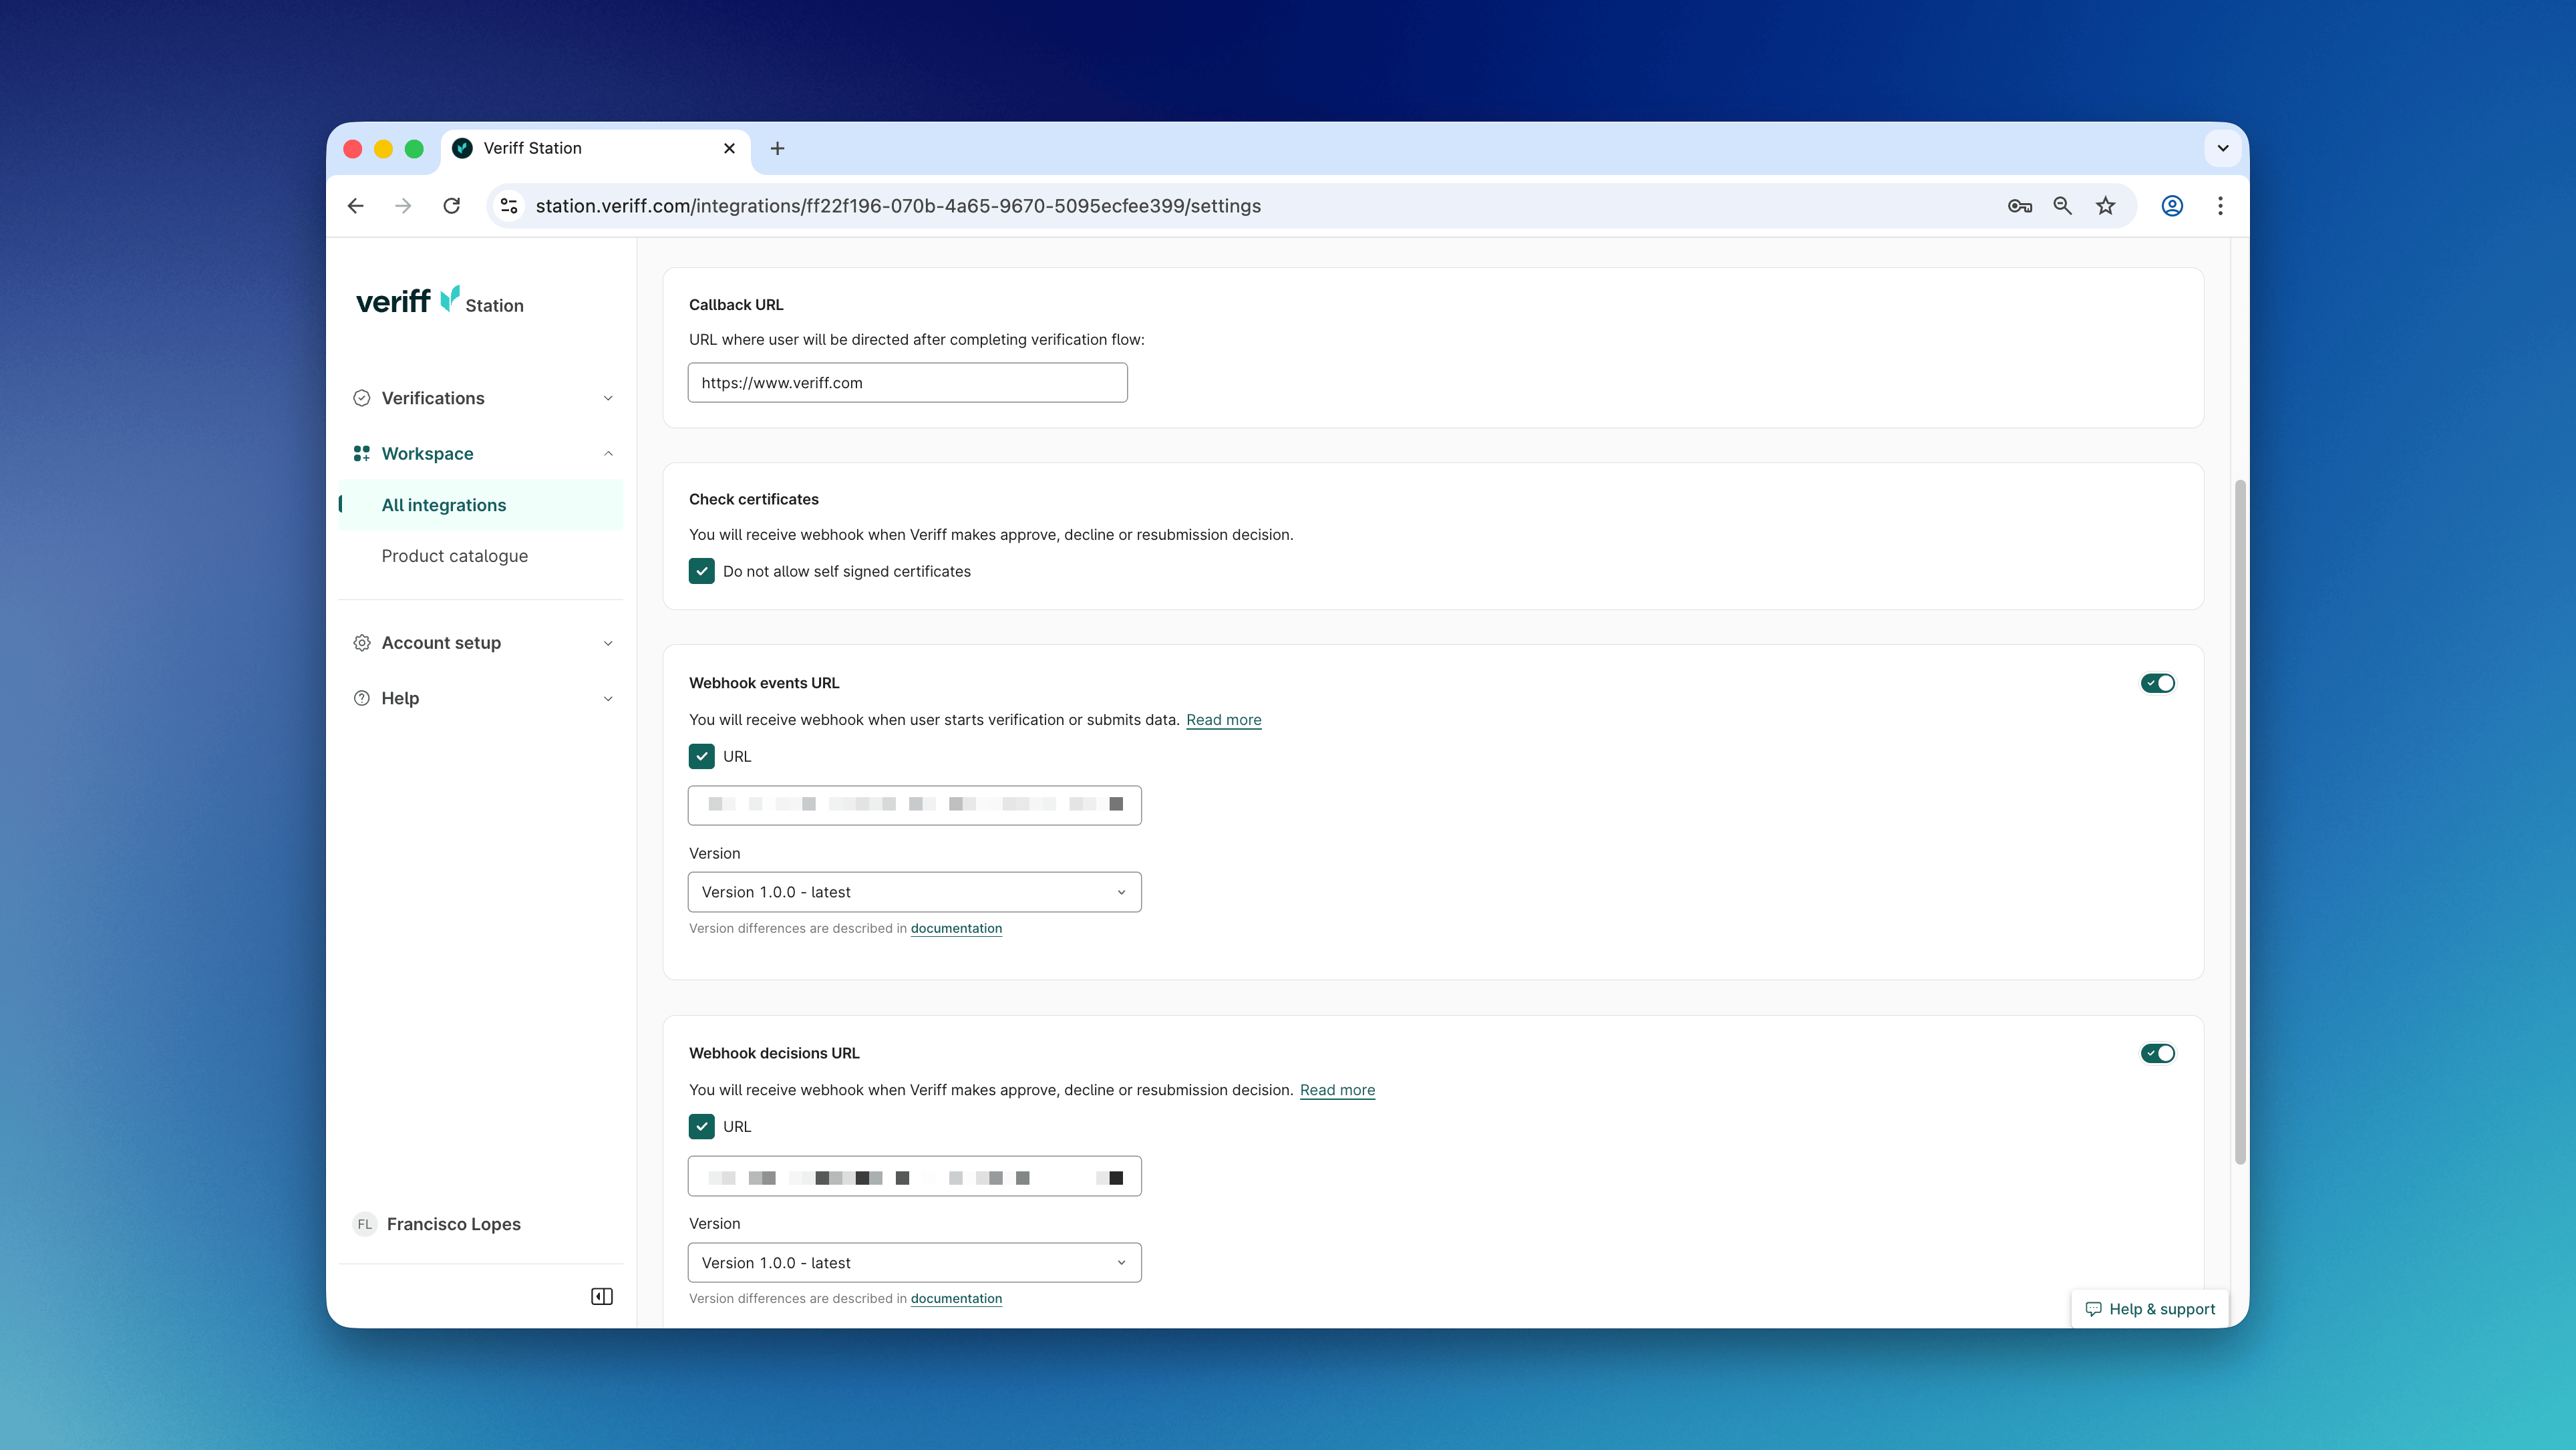Screen dimensions: 2576x1450
Task: Open Version dropdown for Webhook decisions
Action: pos(914,1263)
